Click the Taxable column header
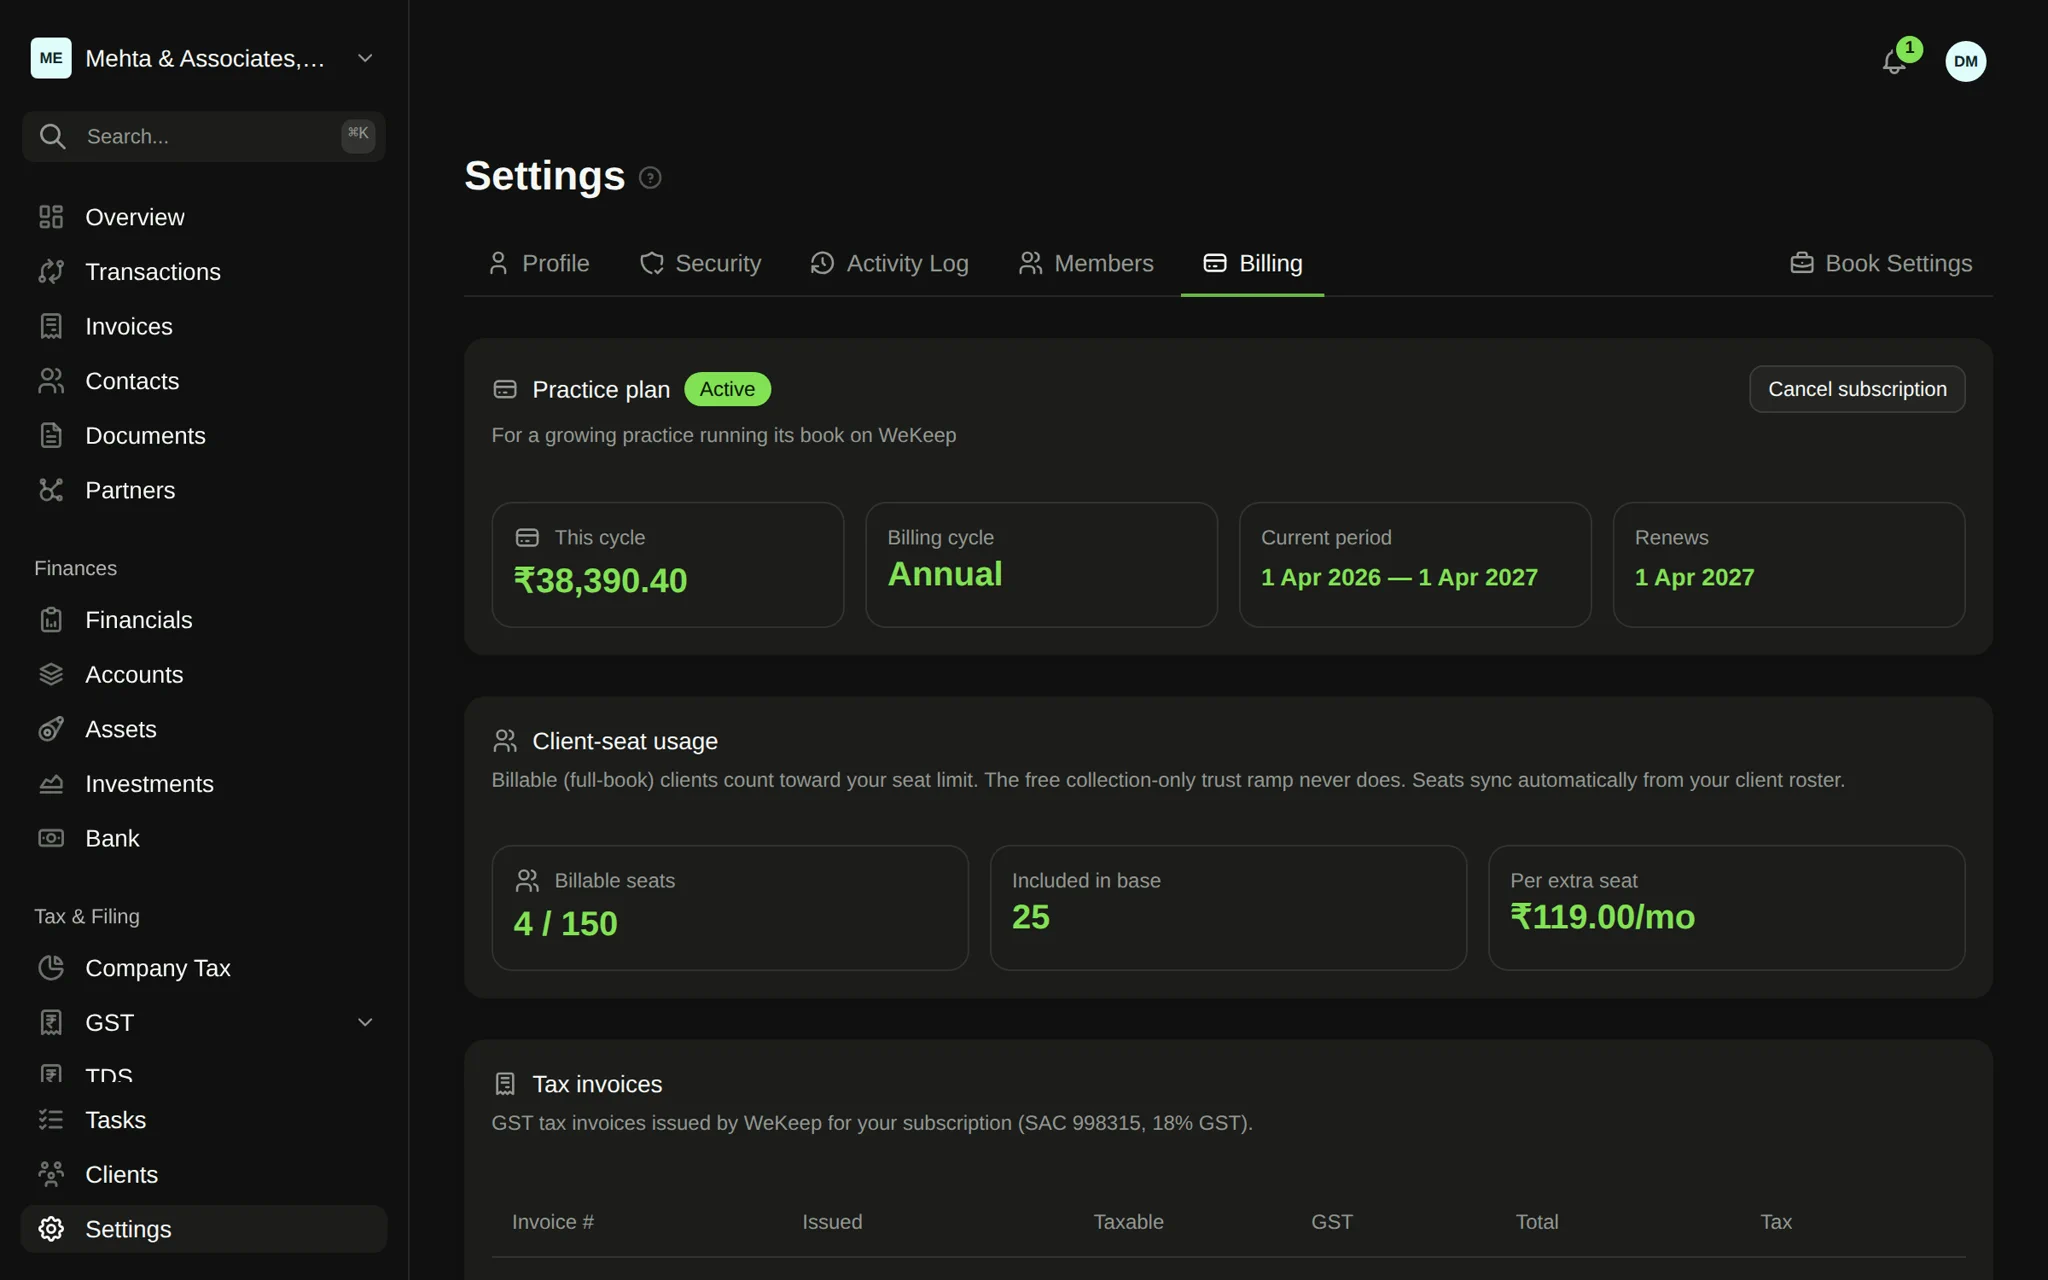Screen dimensions: 2048x1280 pyautogui.click(x=1128, y=1222)
